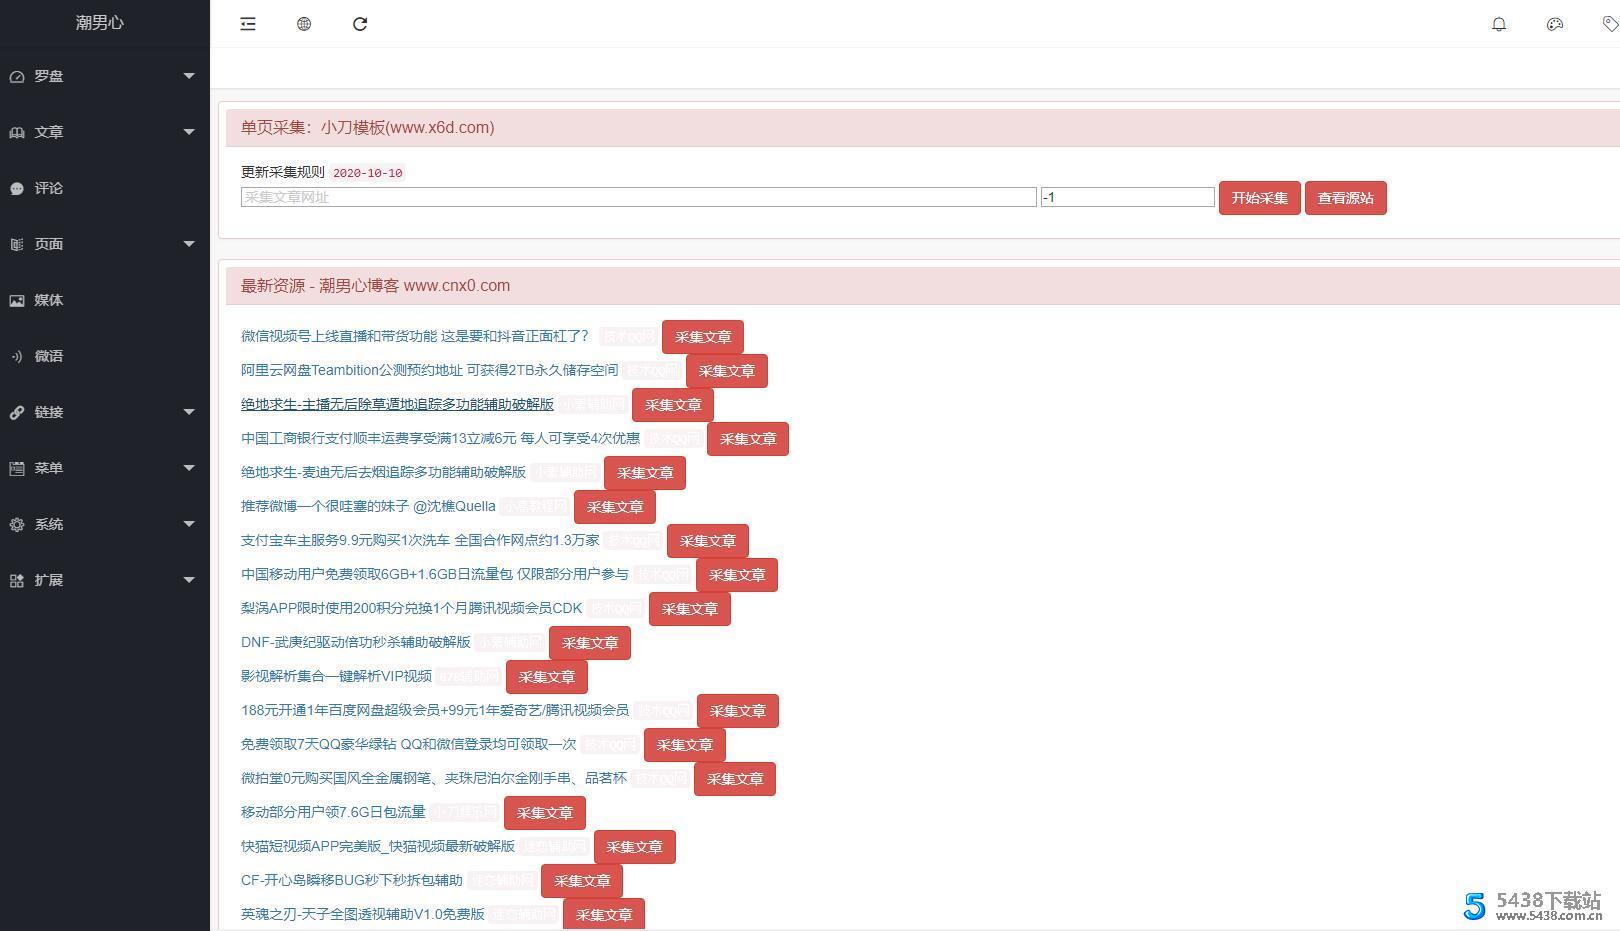The height and width of the screenshot is (931, 1620).
Task: Open the 微语 sidebar item
Action: coord(48,356)
